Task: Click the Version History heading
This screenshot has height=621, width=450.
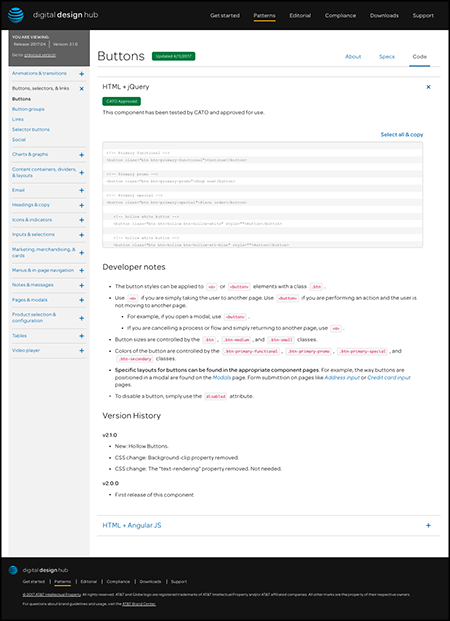Action: (x=132, y=416)
